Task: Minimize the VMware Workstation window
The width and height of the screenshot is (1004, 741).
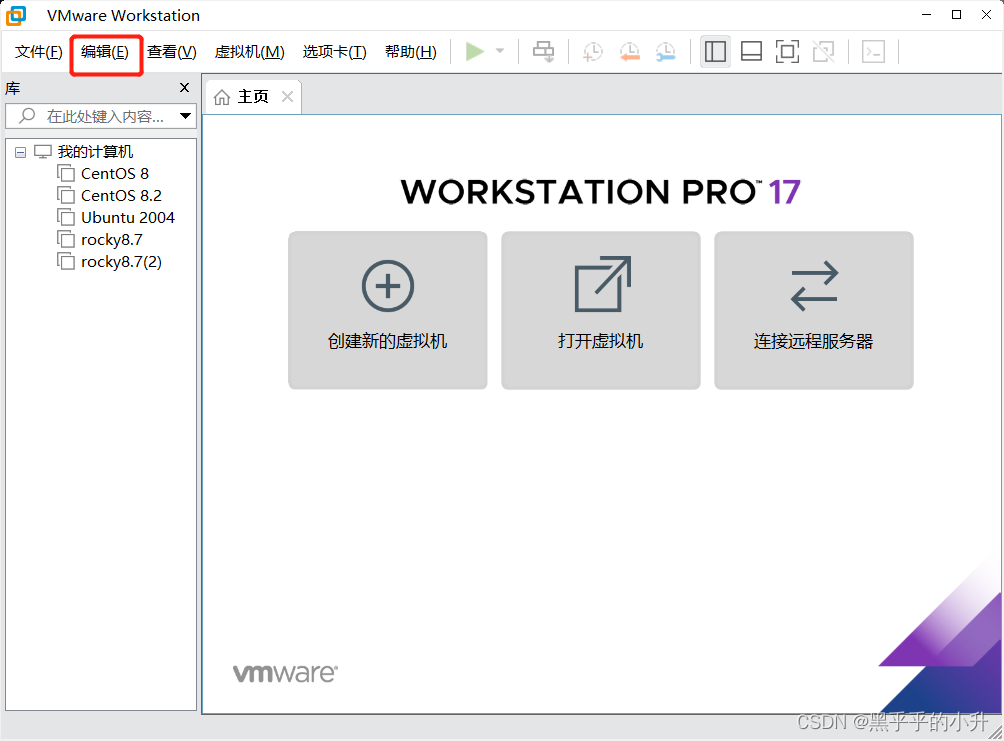Action: (926, 15)
